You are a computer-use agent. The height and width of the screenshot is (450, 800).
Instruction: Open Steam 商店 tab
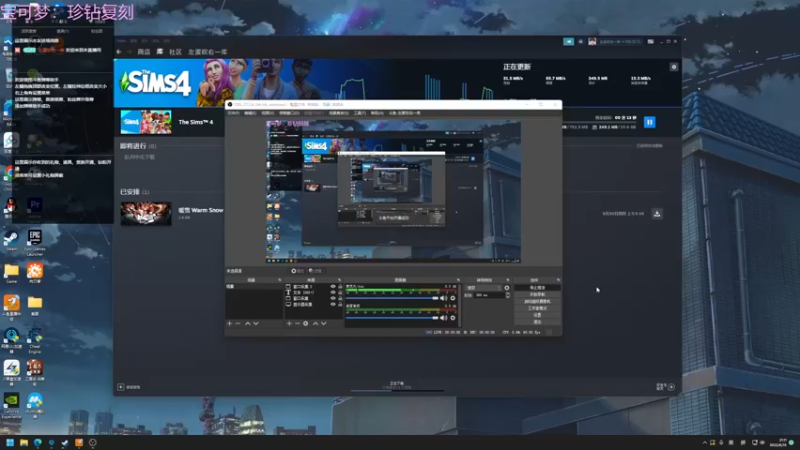coord(144,52)
